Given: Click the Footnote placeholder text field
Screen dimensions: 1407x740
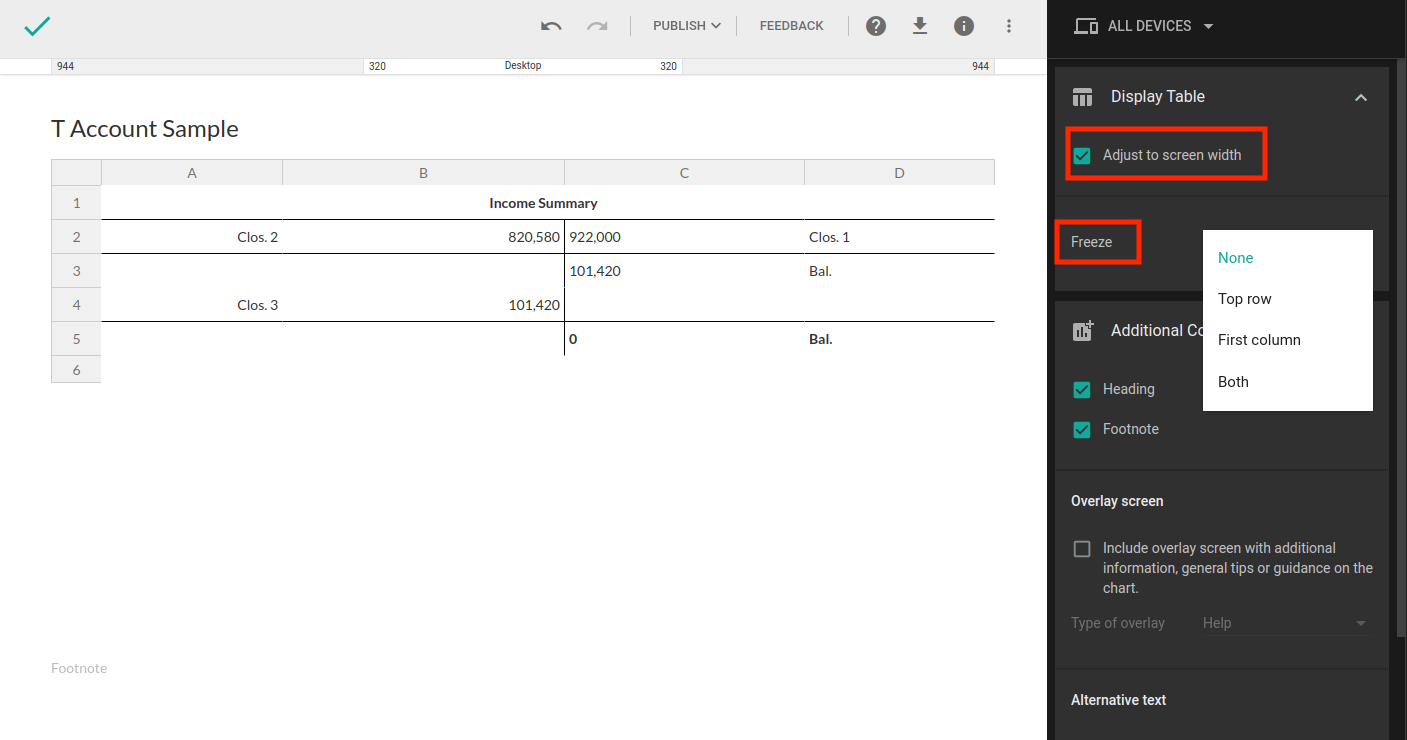Looking at the screenshot, I should pyautogui.click(x=79, y=668).
